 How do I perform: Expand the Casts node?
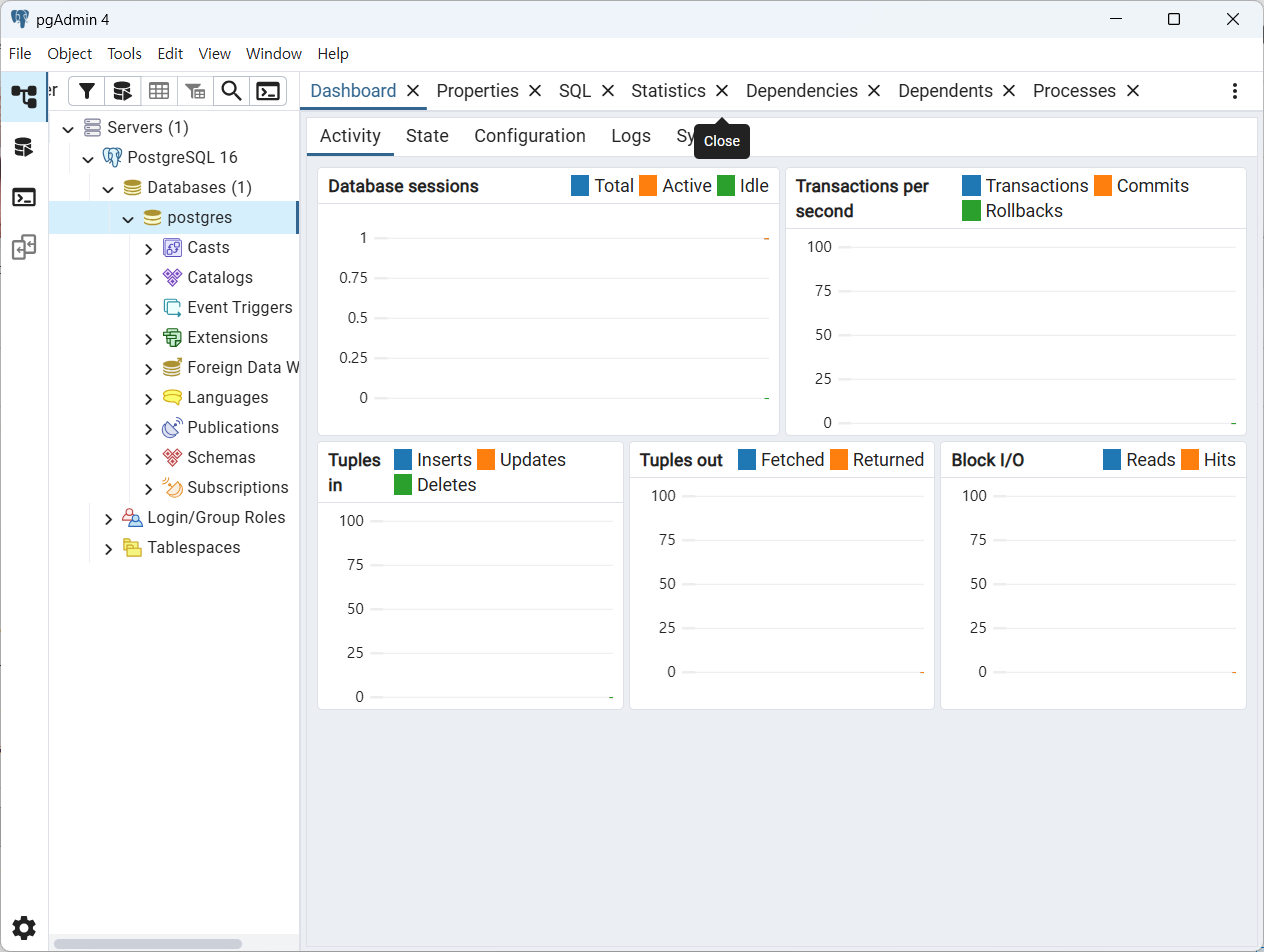[x=148, y=248]
